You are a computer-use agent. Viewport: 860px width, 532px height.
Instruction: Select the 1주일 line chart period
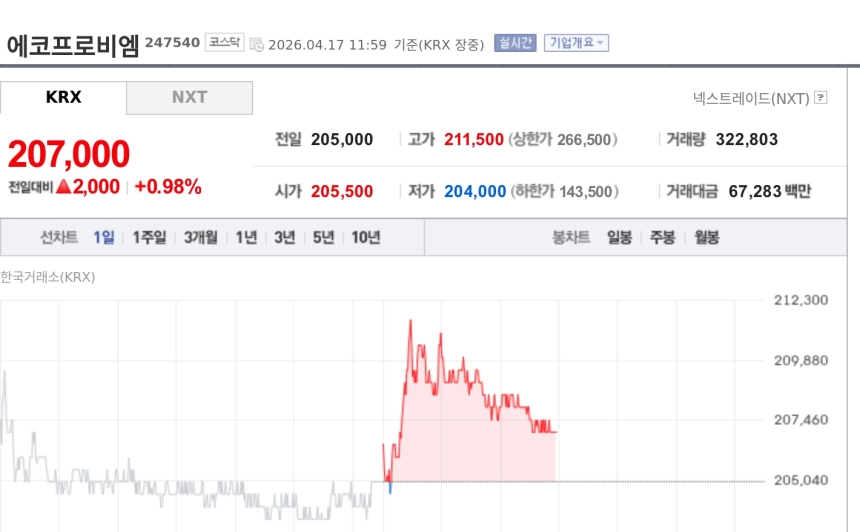[x=150, y=237]
